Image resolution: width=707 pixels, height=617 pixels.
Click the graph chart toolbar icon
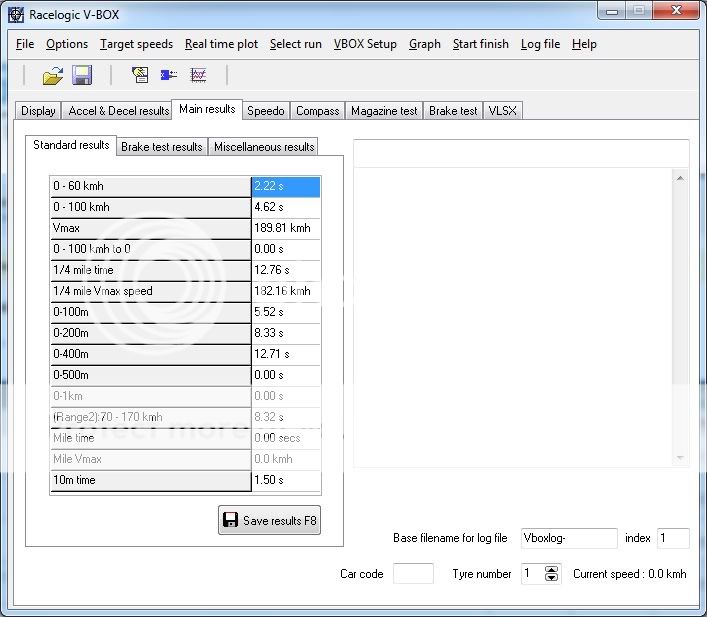click(x=198, y=75)
